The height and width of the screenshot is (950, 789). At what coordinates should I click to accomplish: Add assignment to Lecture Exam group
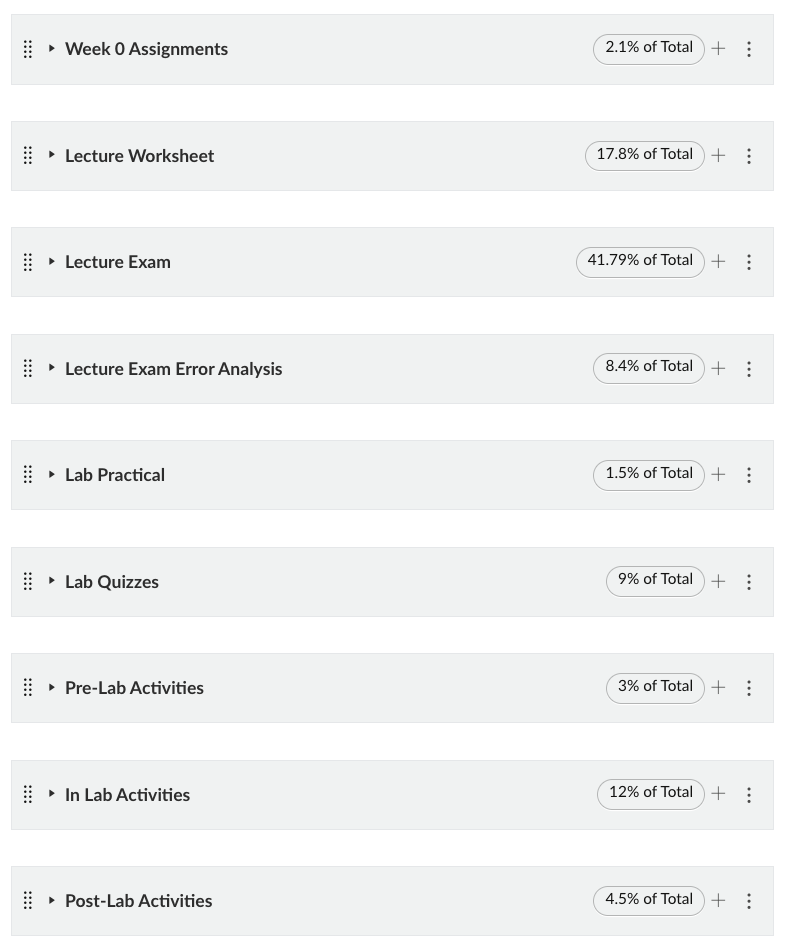[x=718, y=262]
